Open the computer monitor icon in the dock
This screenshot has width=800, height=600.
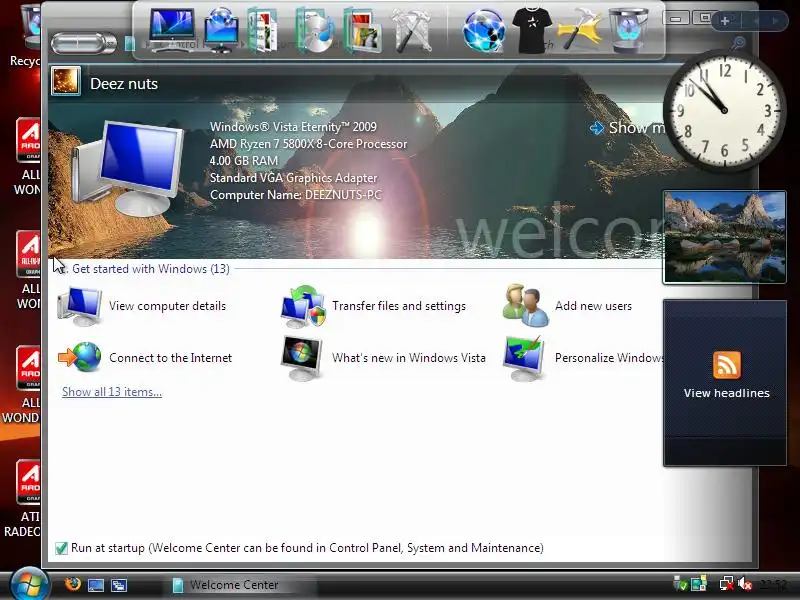click(x=171, y=30)
